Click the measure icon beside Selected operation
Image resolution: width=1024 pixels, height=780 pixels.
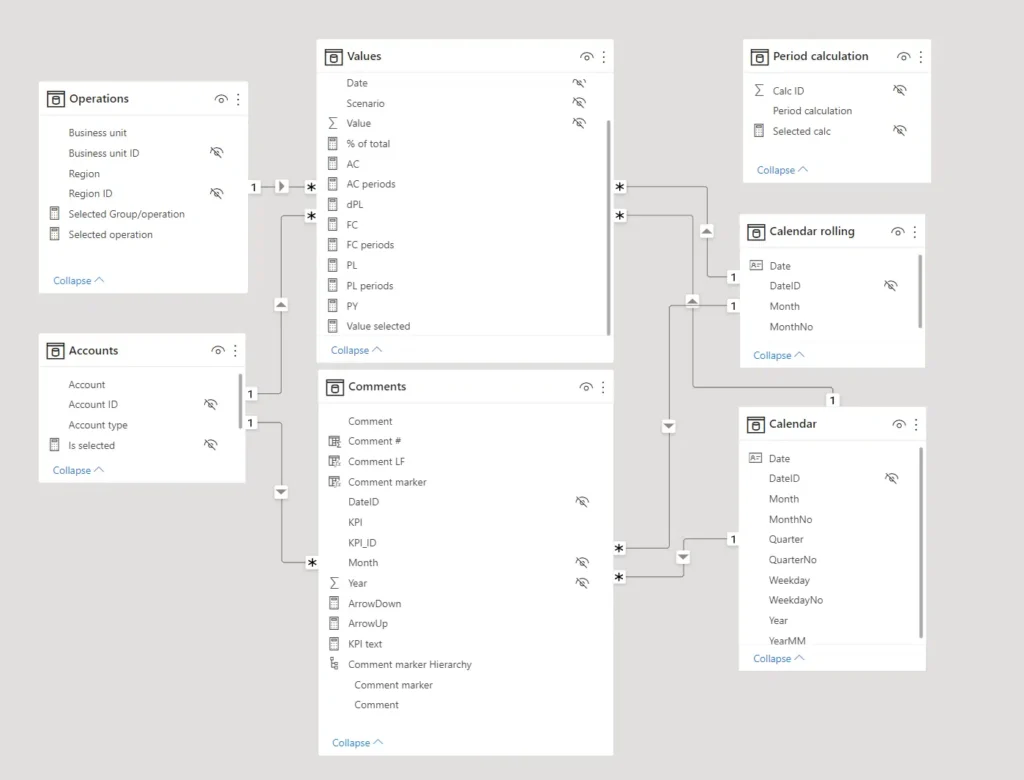point(55,234)
